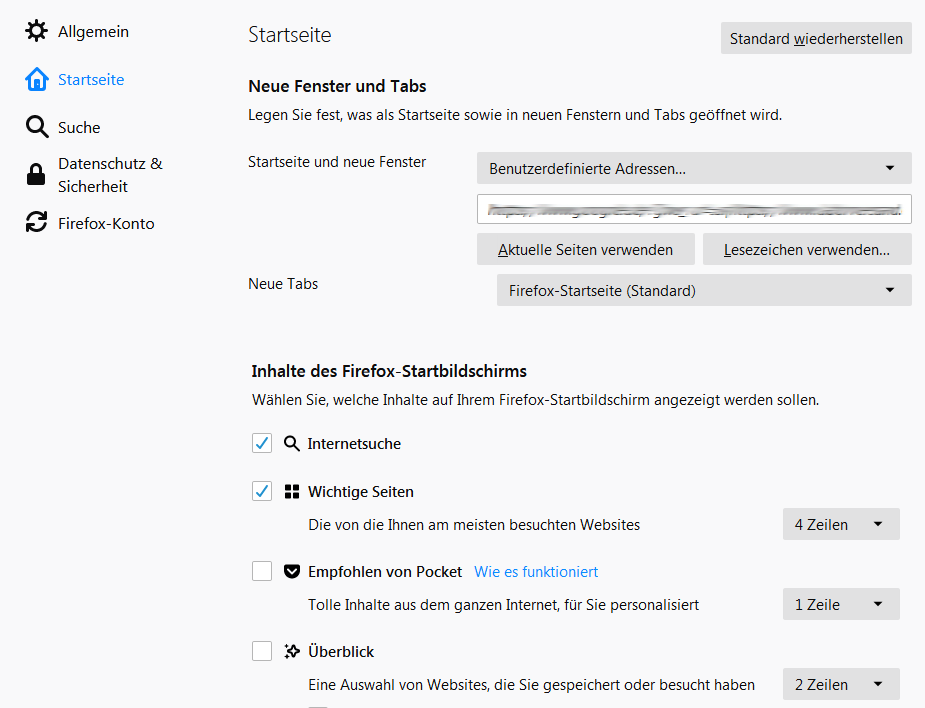Viewport: 925px width, 708px height.
Task: Click the Pocket logo icon
Action: [x=291, y=572]
